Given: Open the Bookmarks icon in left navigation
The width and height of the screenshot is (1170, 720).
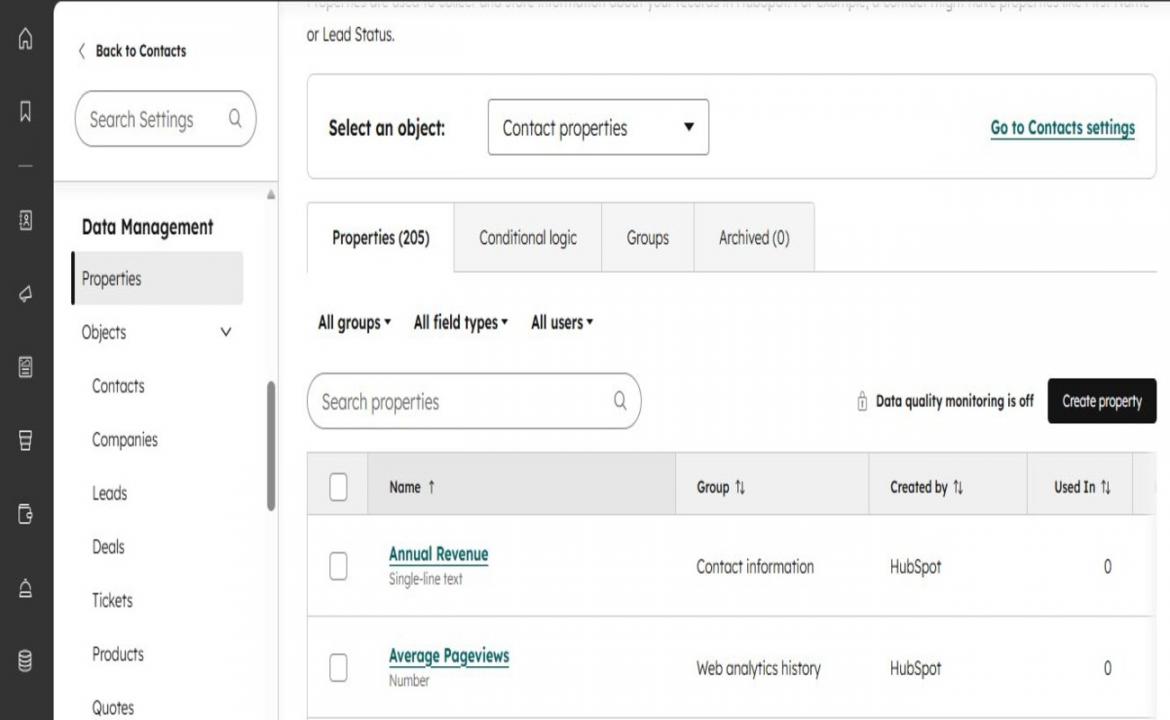Looking at the screenshot, I should [25, 111].
